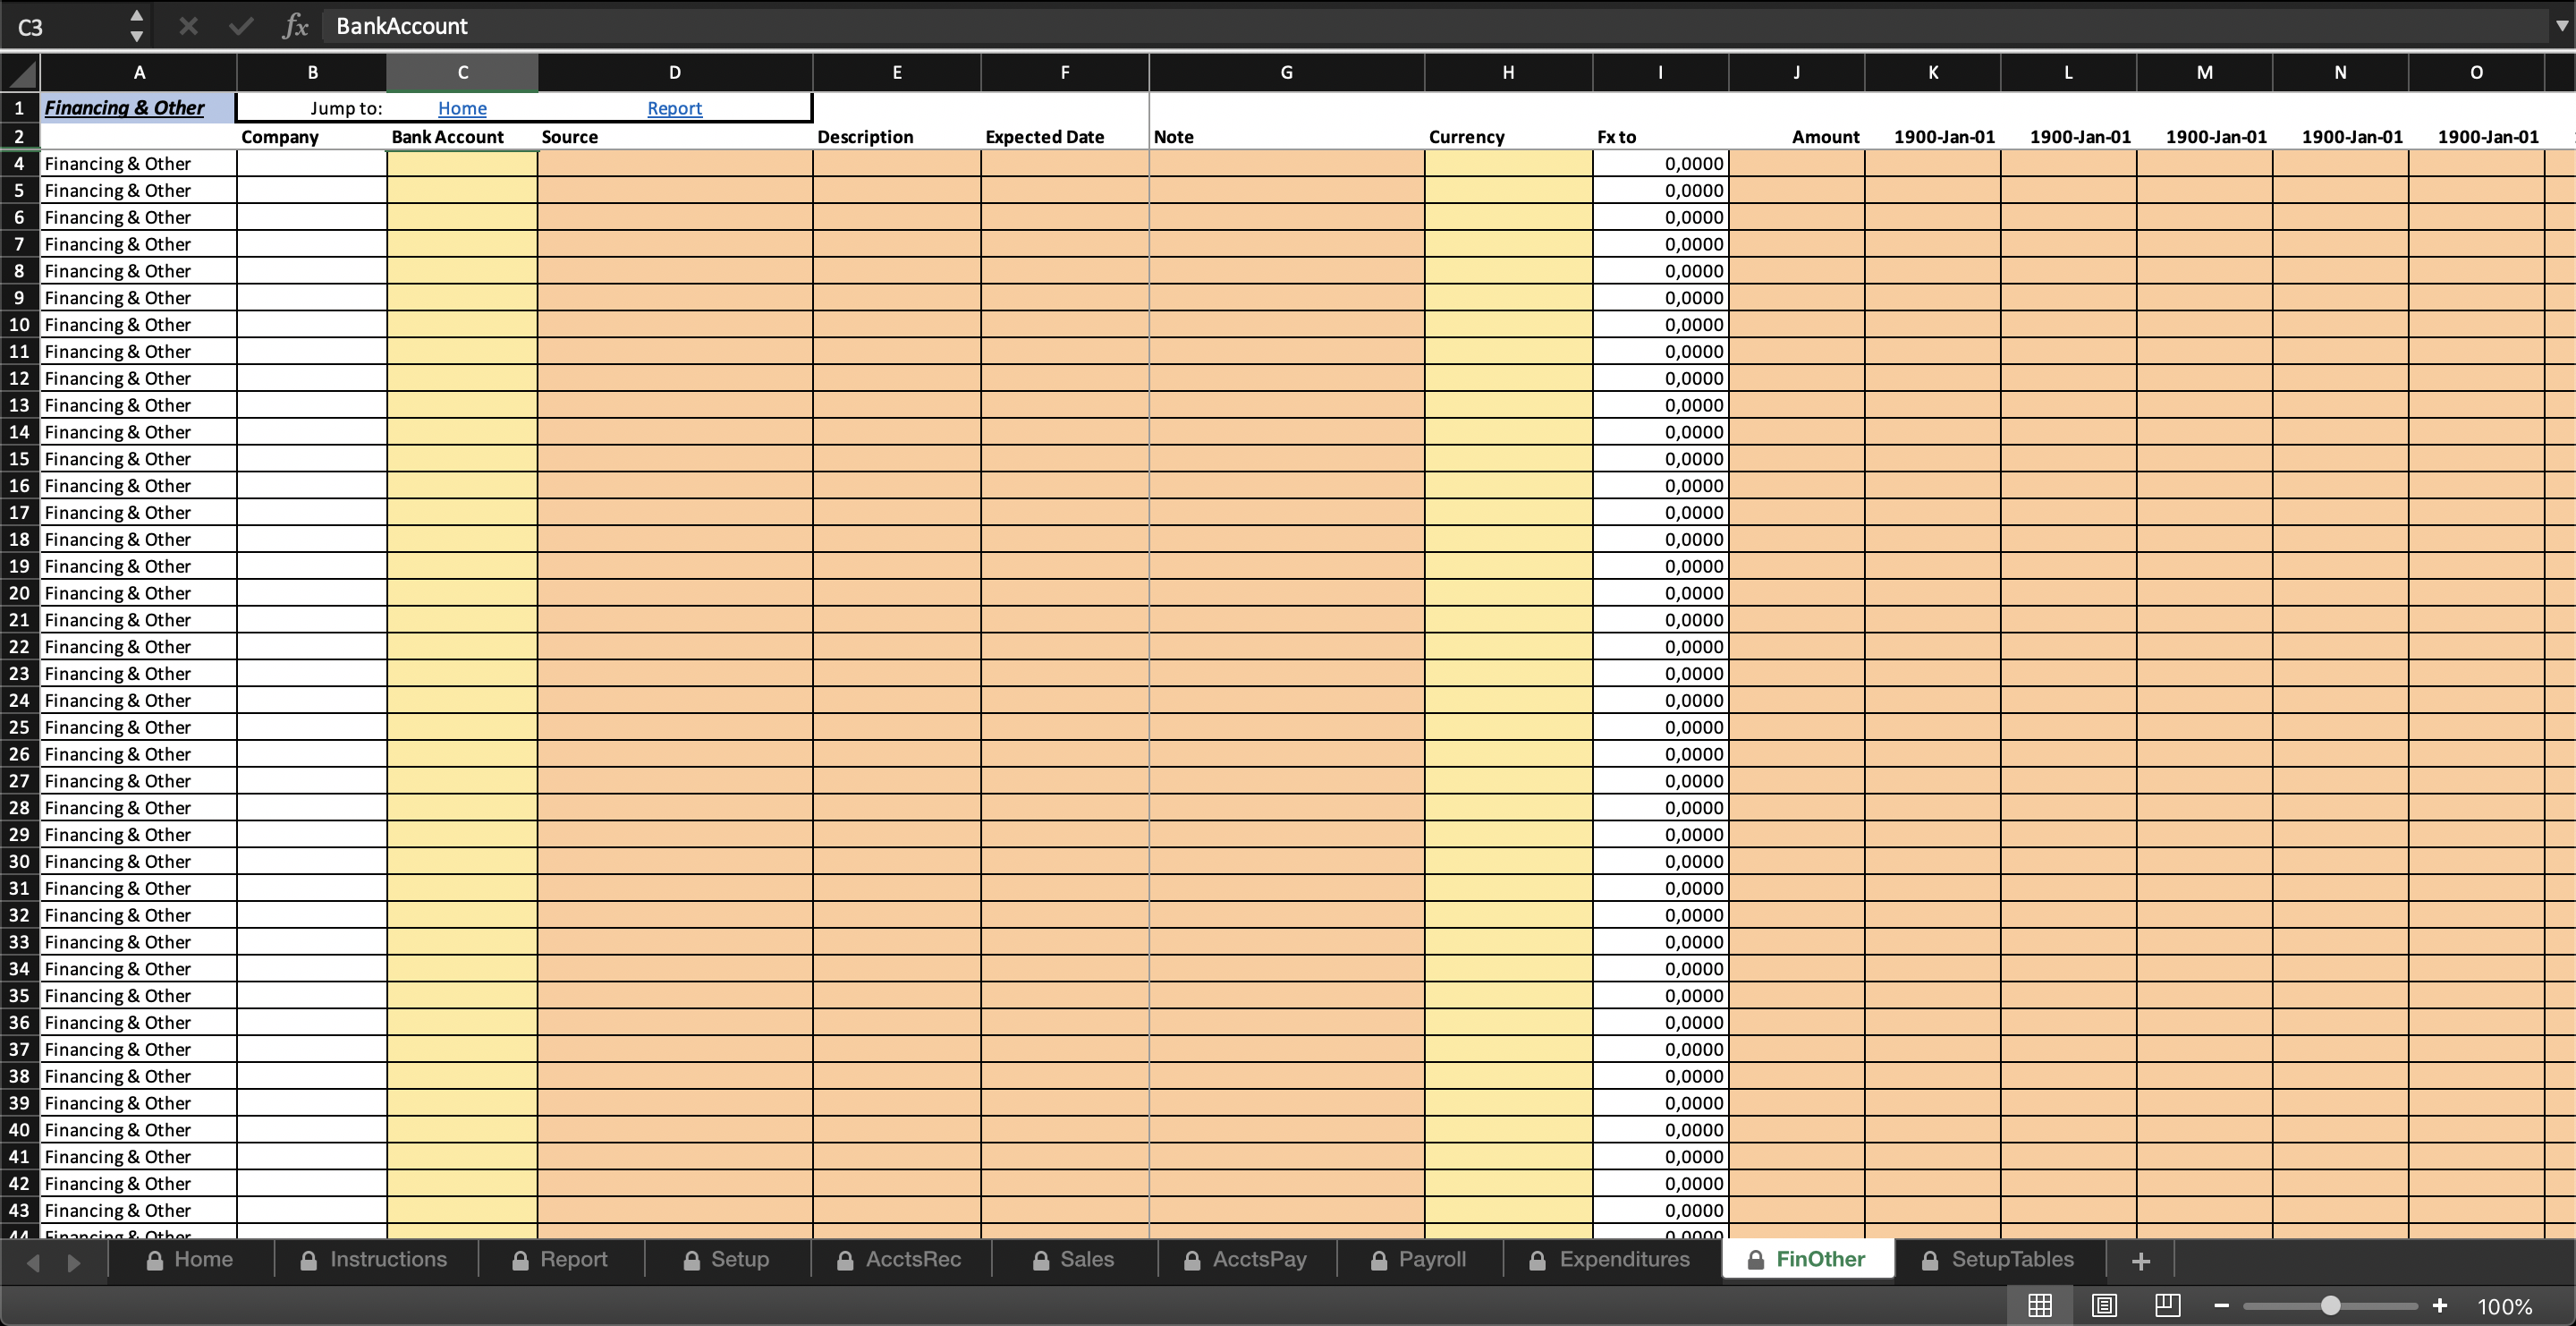2576x1326 pixels.
Task: Switch to the Expenditures sheet tab
Action: pos(1610,1259)
